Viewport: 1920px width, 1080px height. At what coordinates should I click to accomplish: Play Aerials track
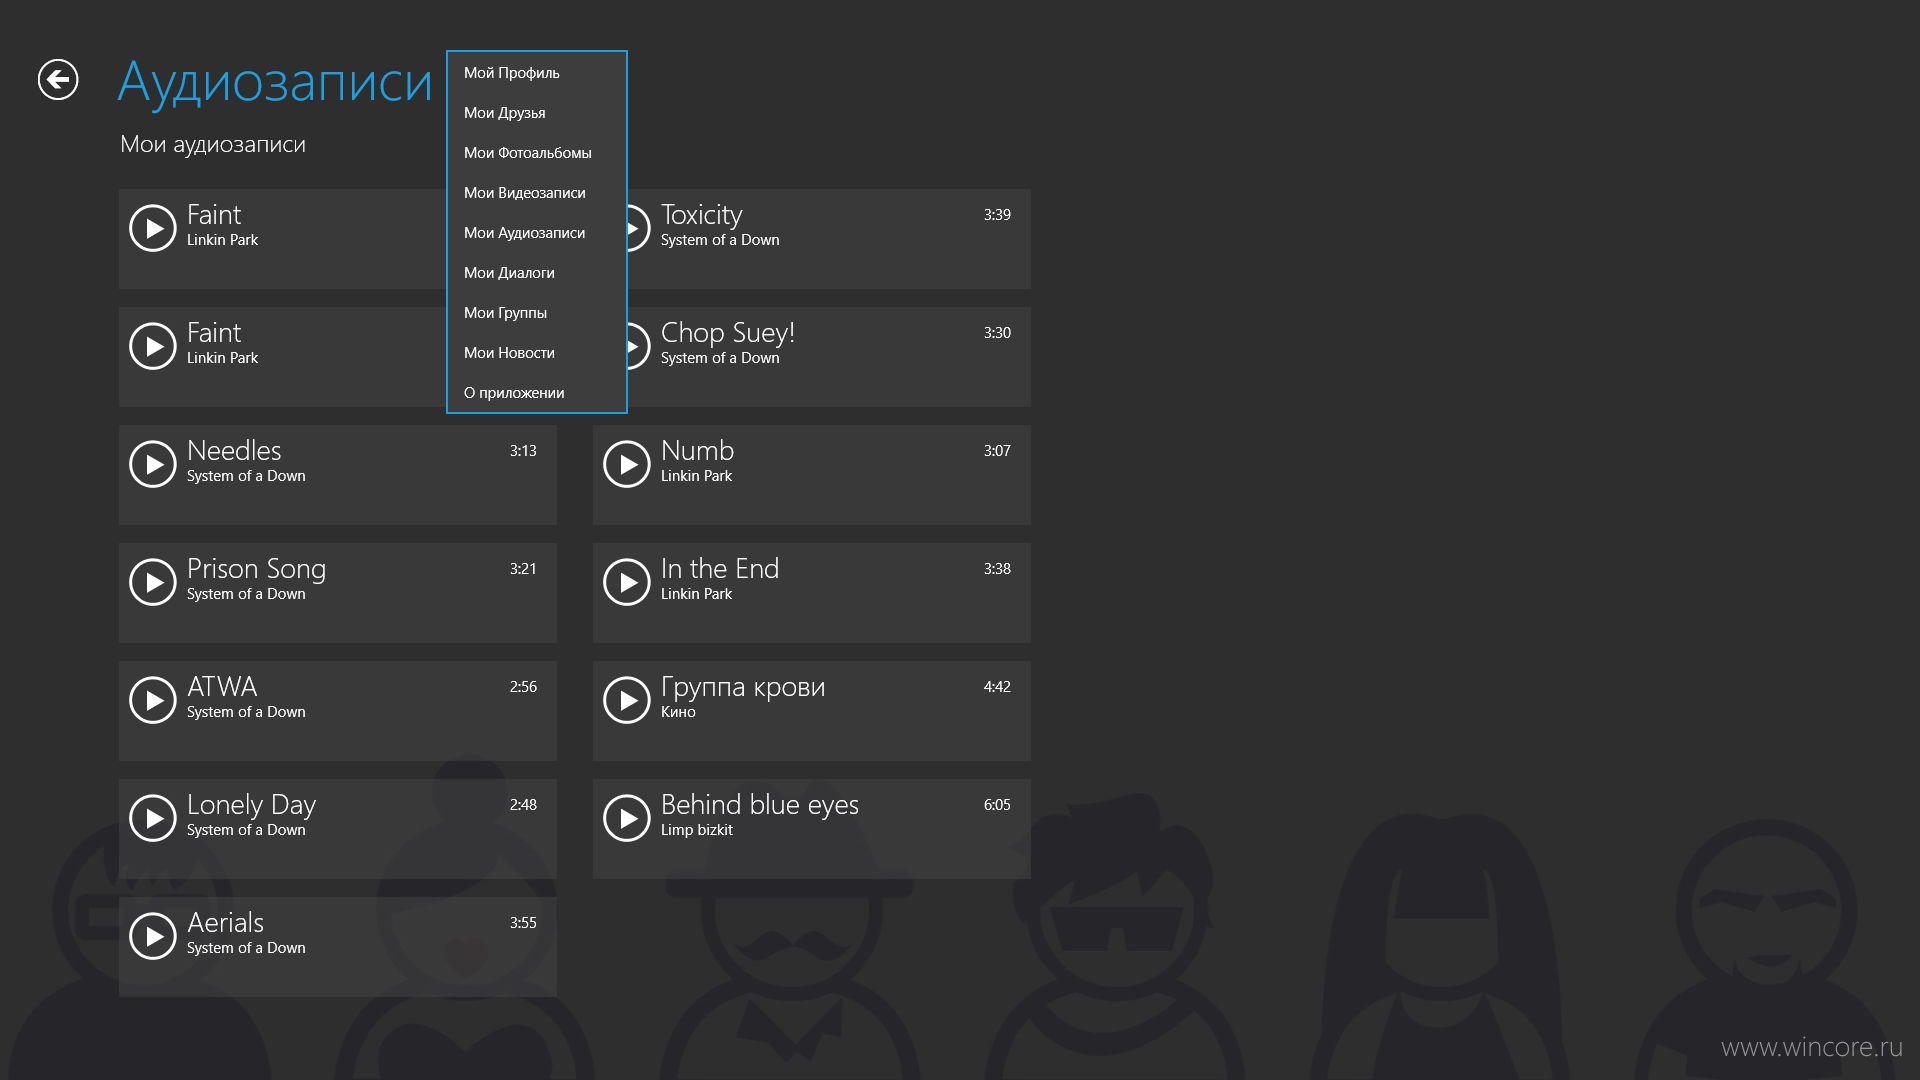pos(153,936)
